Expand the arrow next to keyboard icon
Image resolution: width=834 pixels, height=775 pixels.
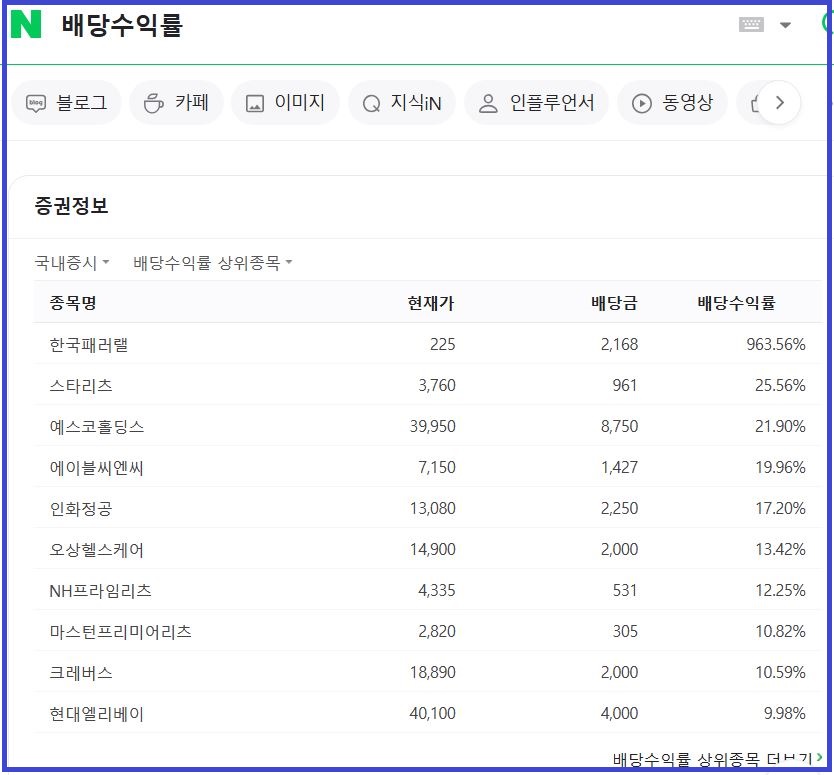coord(785,25)
